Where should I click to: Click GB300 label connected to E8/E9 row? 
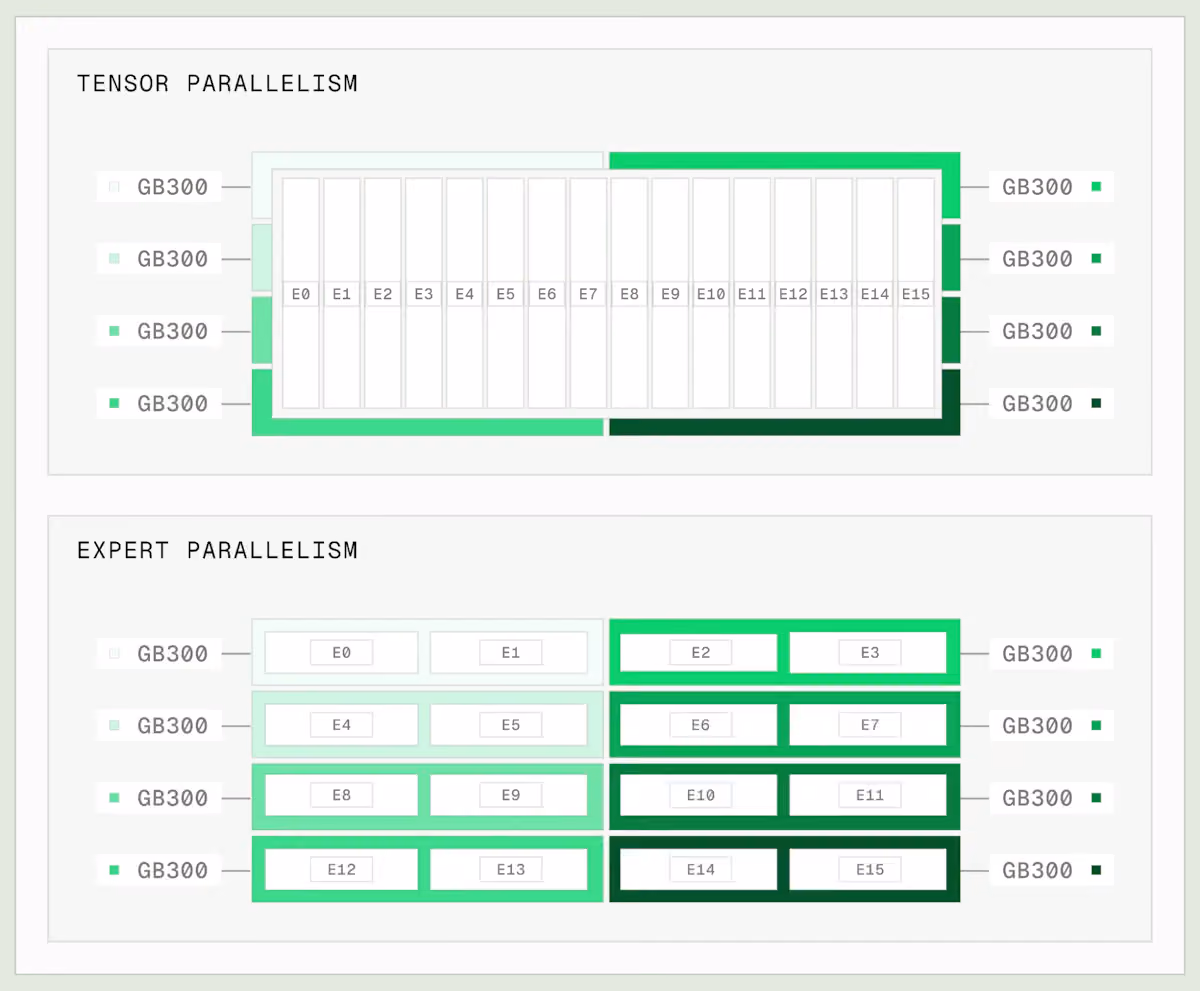pos(173,798)
